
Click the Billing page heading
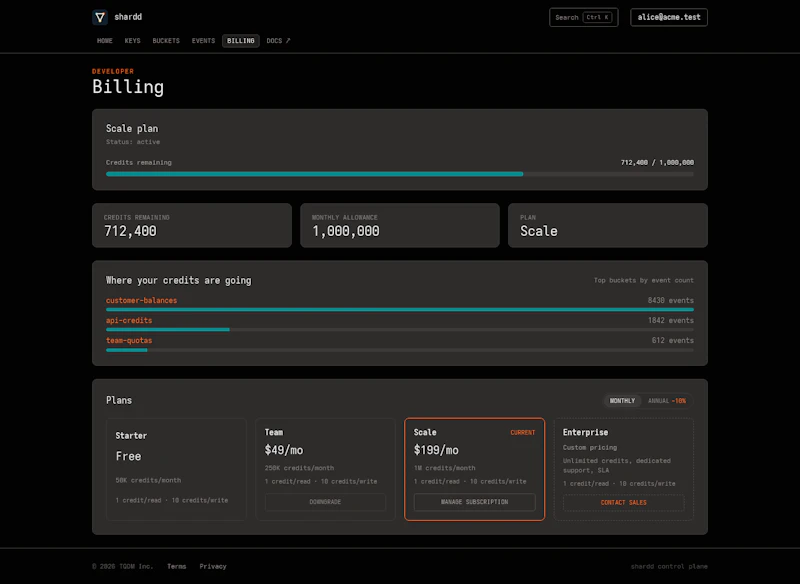point(128,87)
